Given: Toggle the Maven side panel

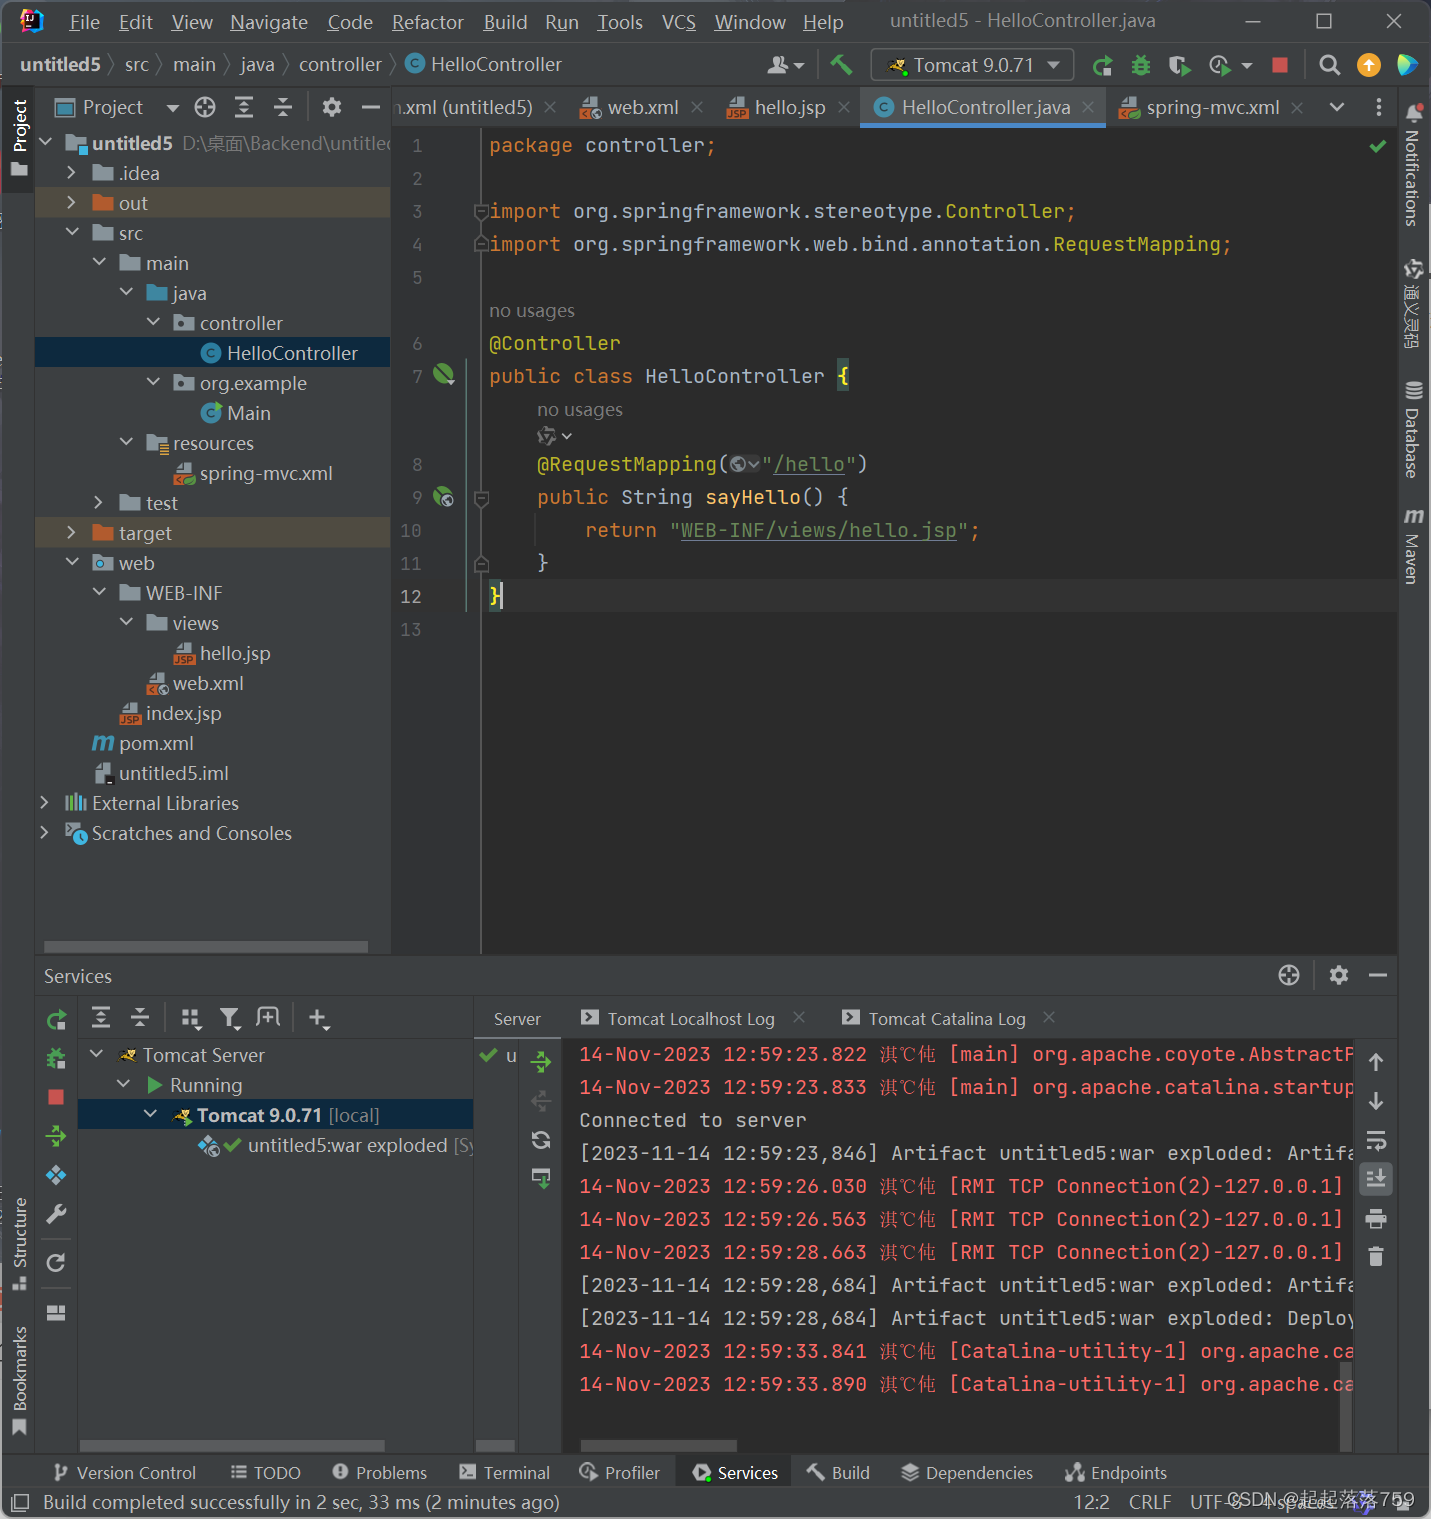Looking at the screenshot, I should (x=1413, y=546).
